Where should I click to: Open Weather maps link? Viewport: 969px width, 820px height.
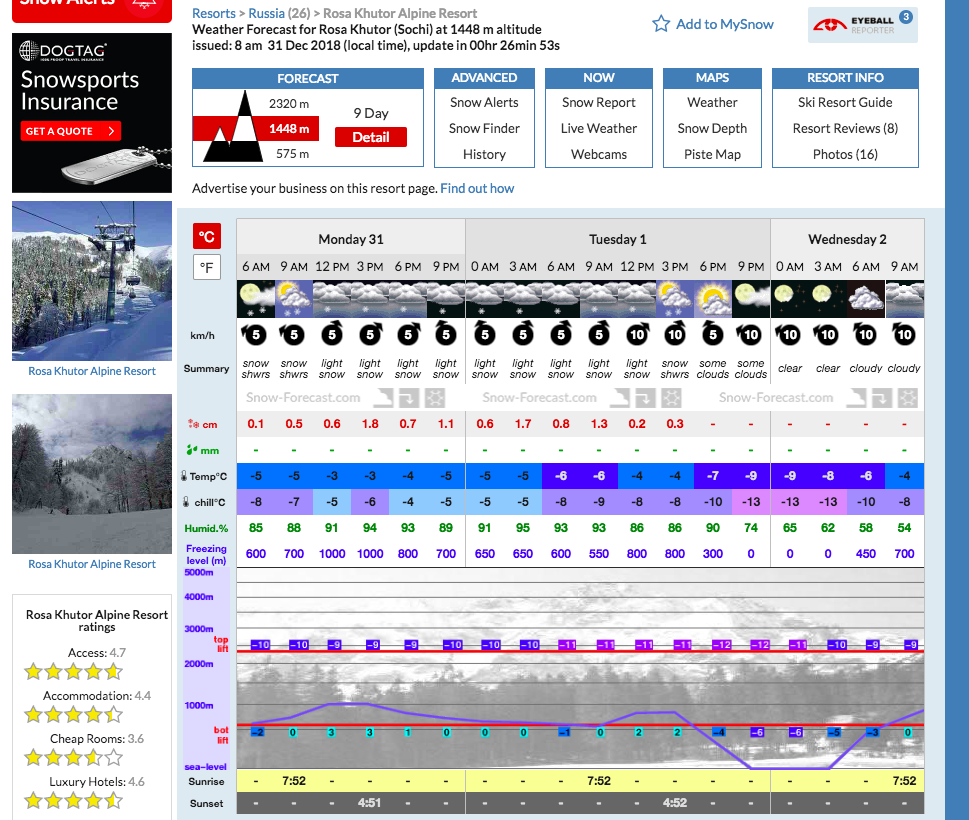[x=713, y=103]
